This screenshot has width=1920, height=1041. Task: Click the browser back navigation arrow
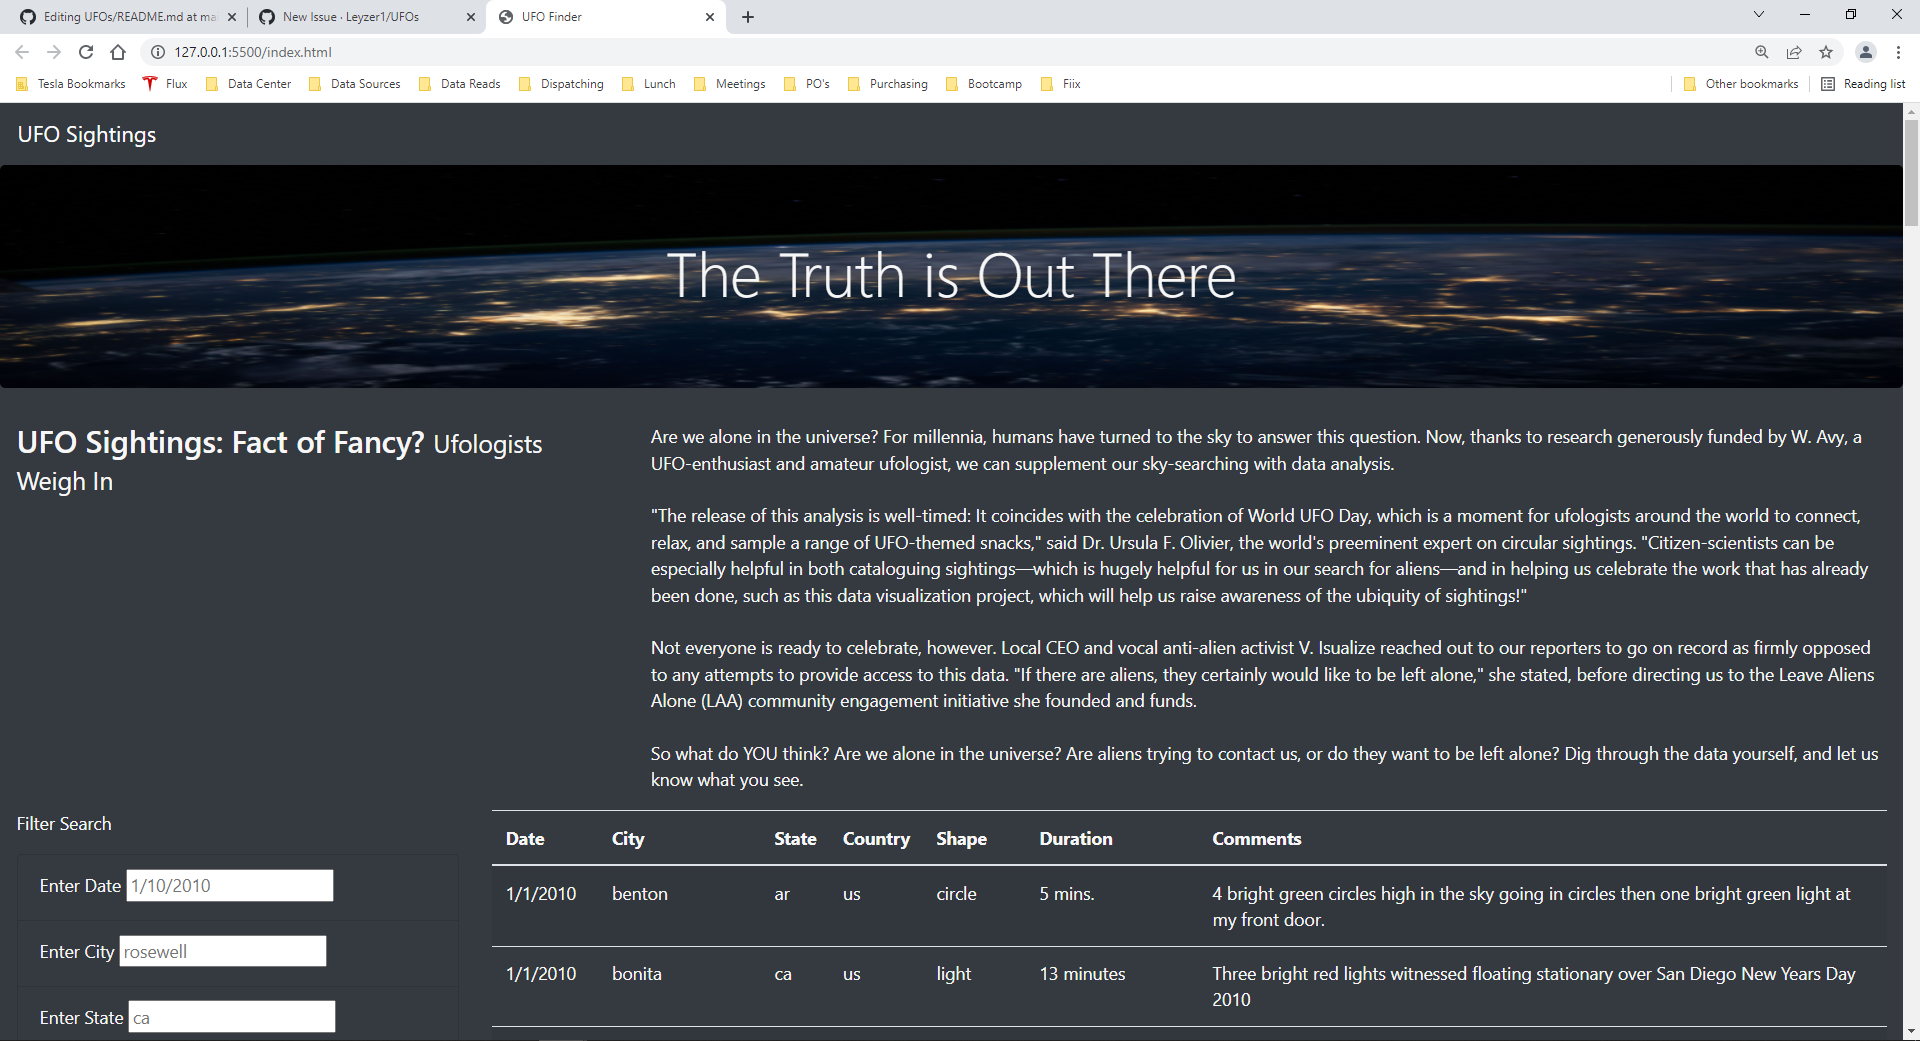(x=22, y=52)
